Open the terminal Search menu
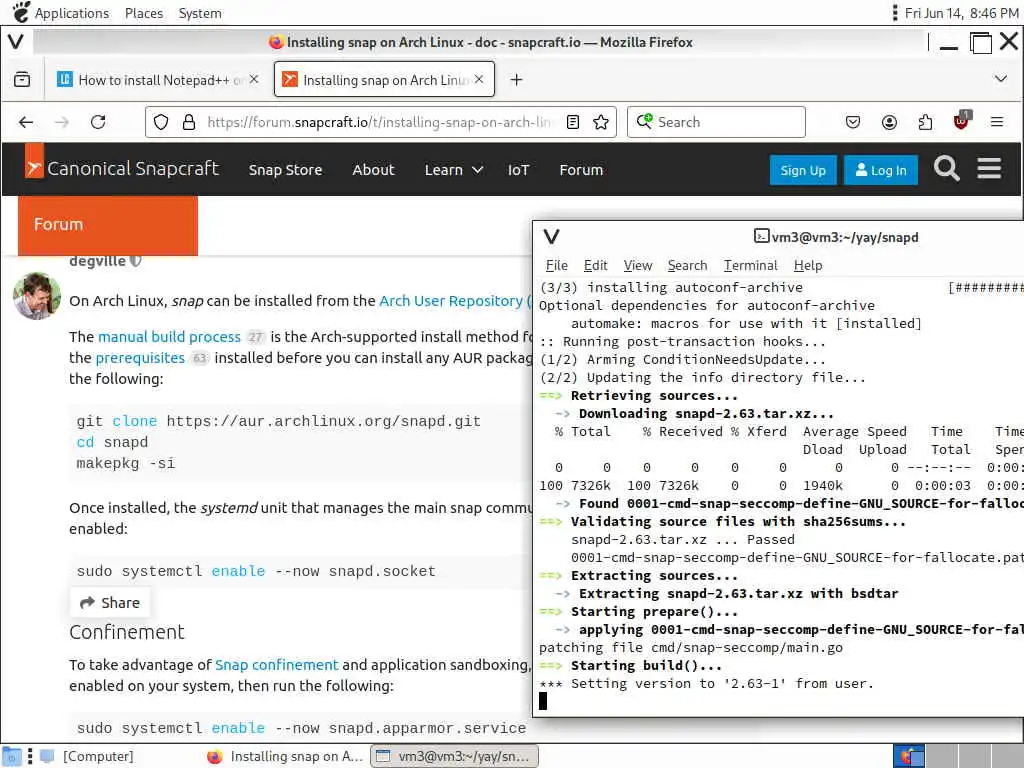The image size is (1024, 768). 687,265
